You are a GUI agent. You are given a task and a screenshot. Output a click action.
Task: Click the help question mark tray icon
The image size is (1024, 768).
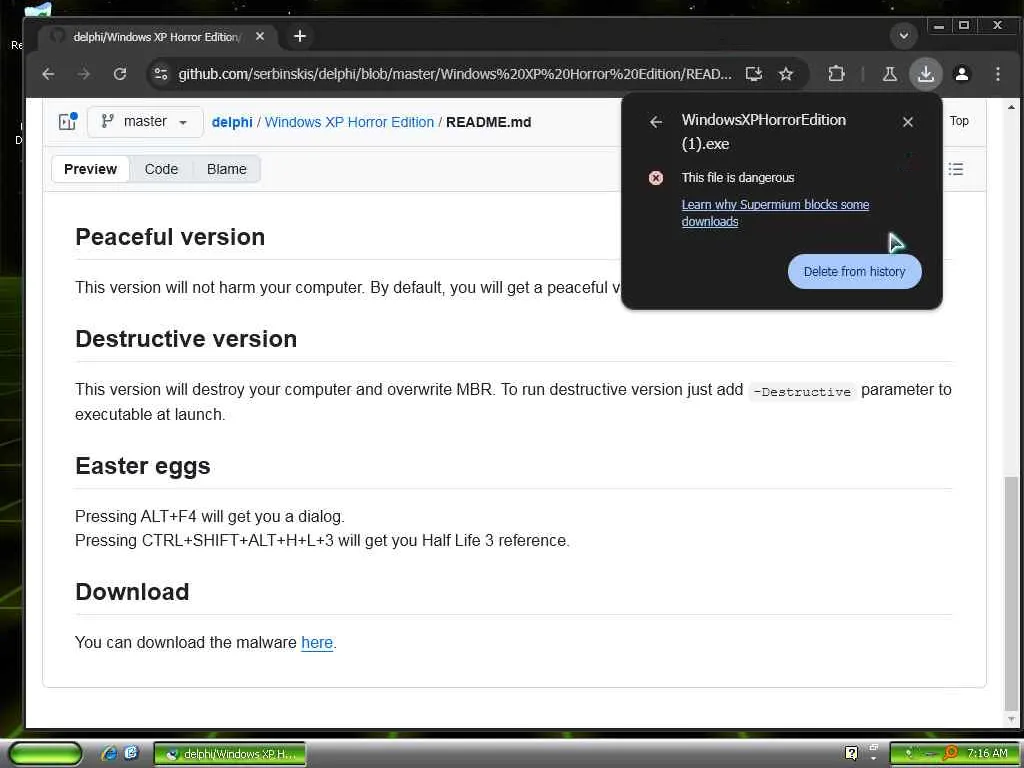click(851, 753)
